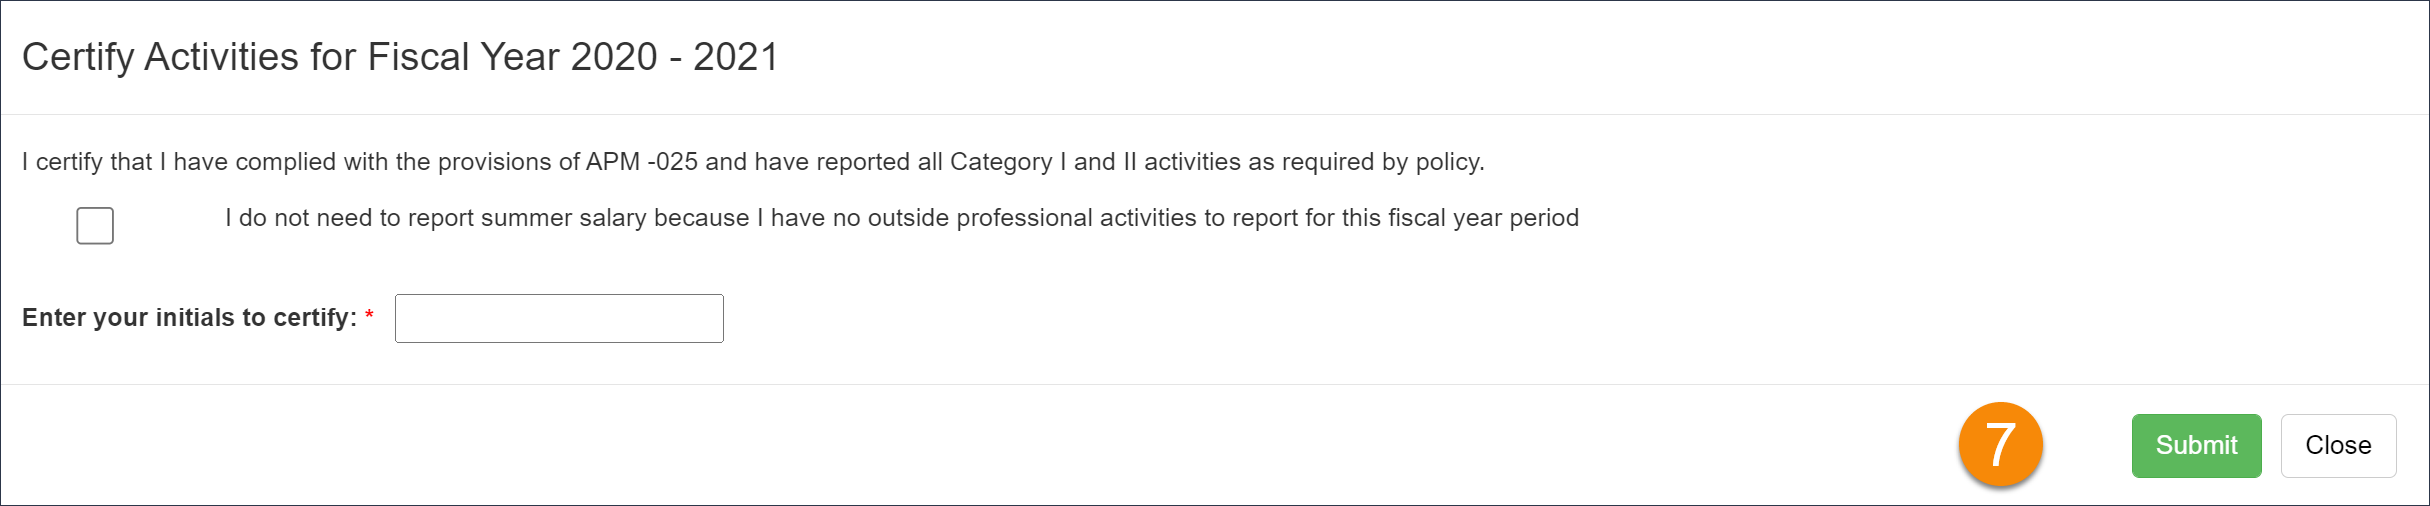Click the APM -025 certification statement

tap(753, 162)
